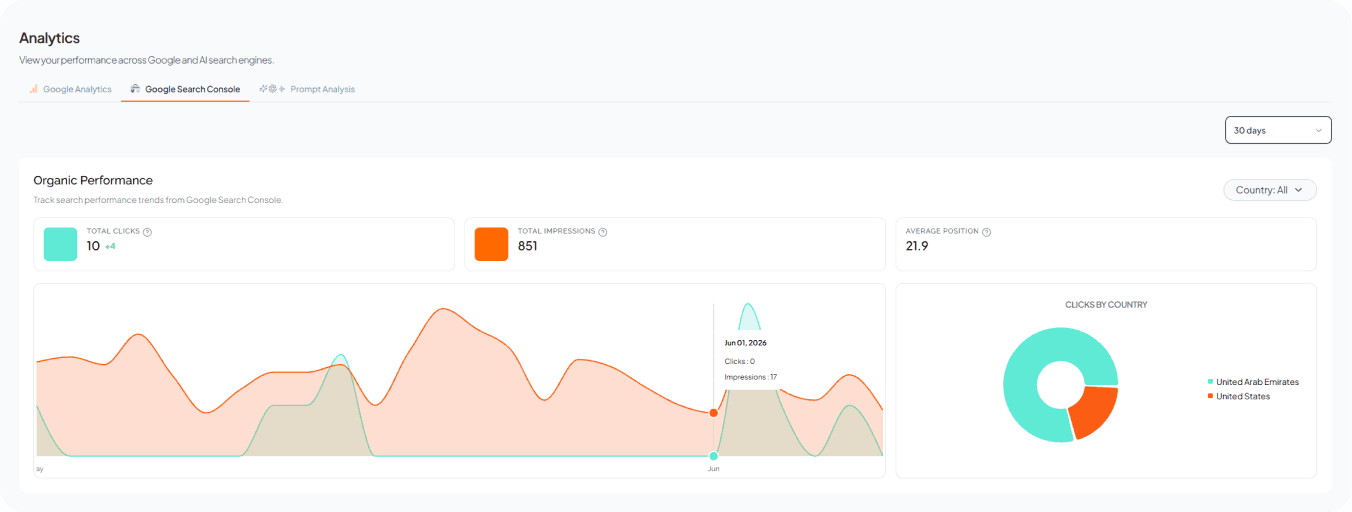Click the teal clicks data point on Jun 01
The height and width of the screenshot is (512, 1352).
[x=713, y=456]
